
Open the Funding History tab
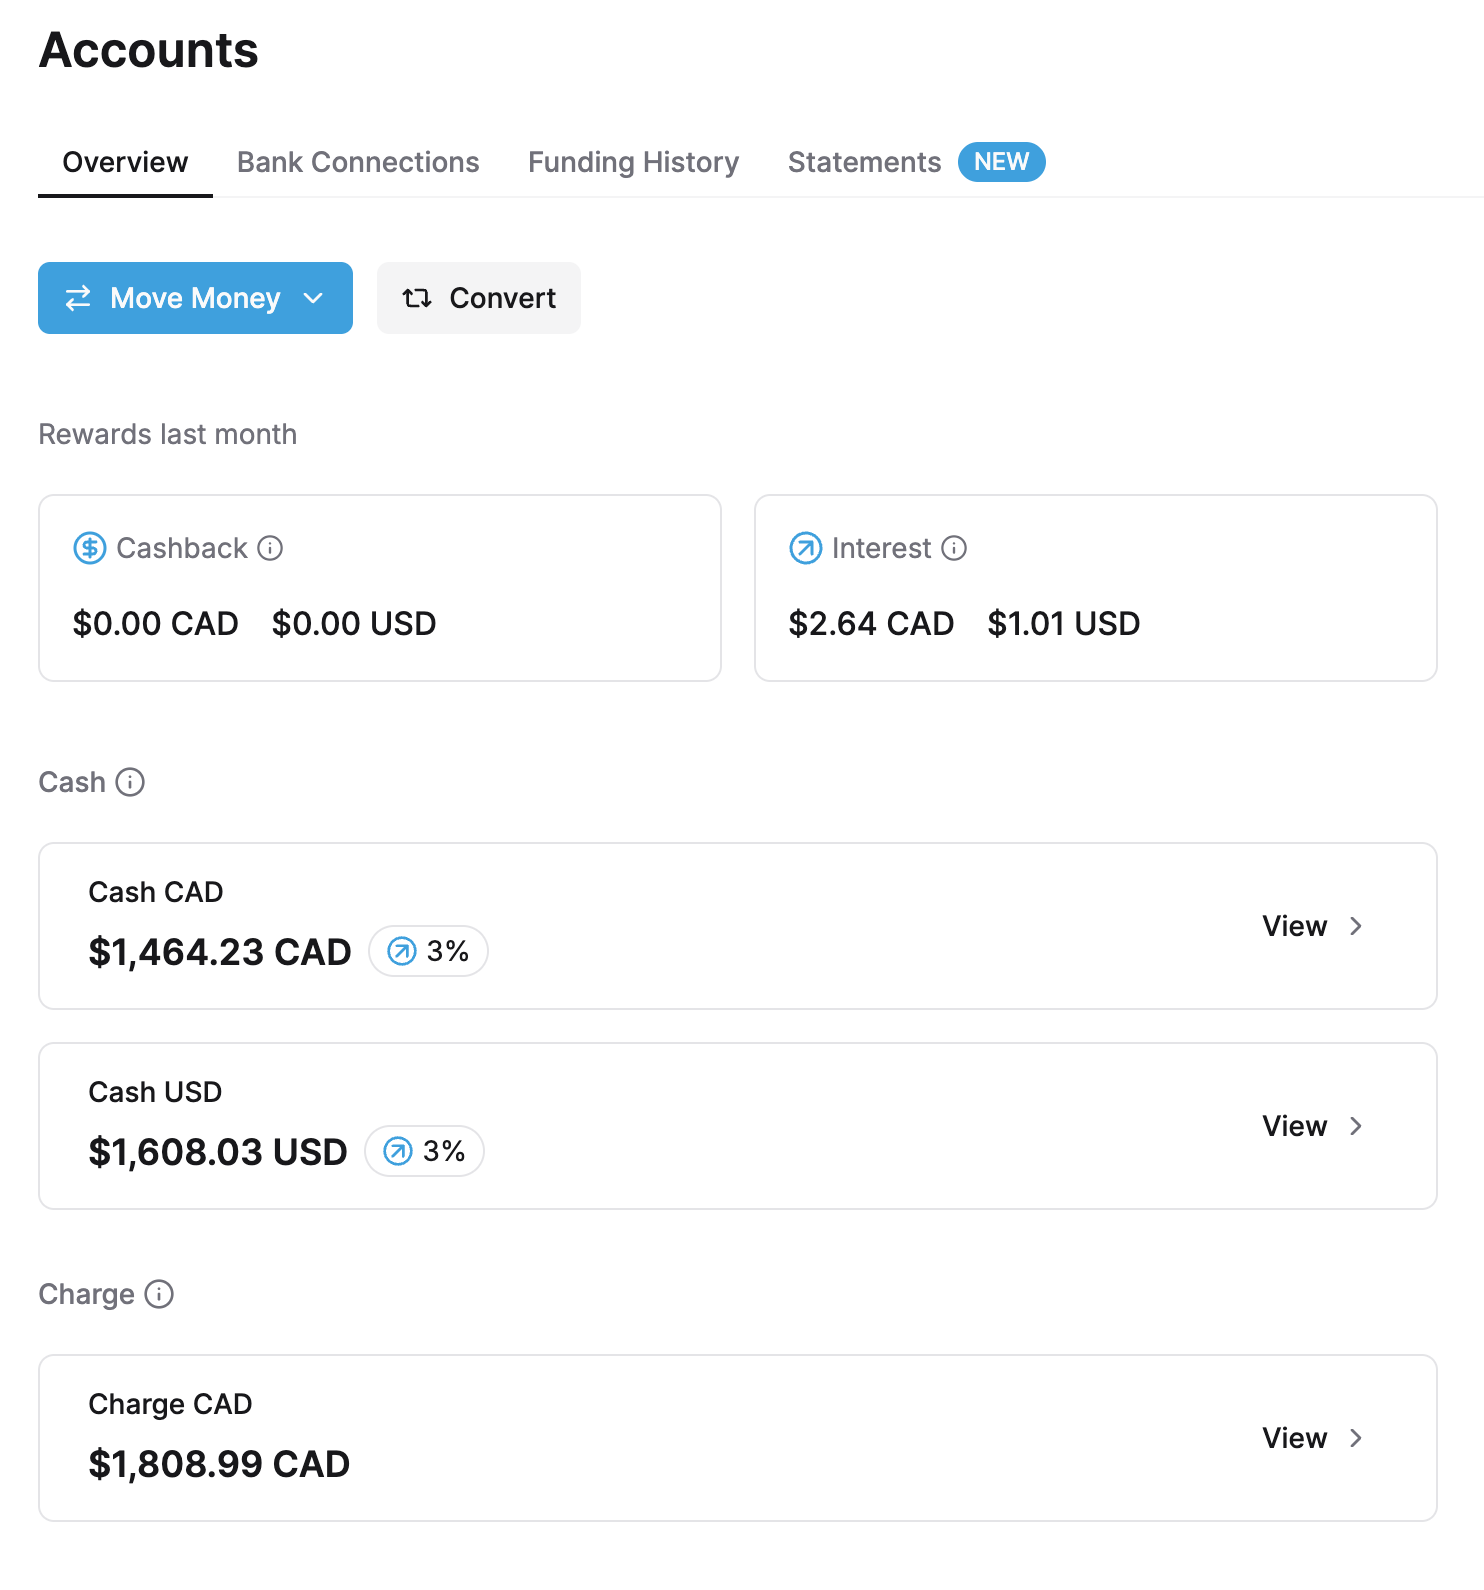(632, 162)
